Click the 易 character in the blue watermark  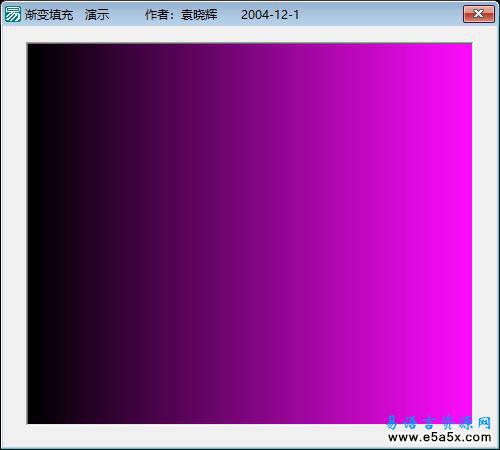[x=392, y=423]
